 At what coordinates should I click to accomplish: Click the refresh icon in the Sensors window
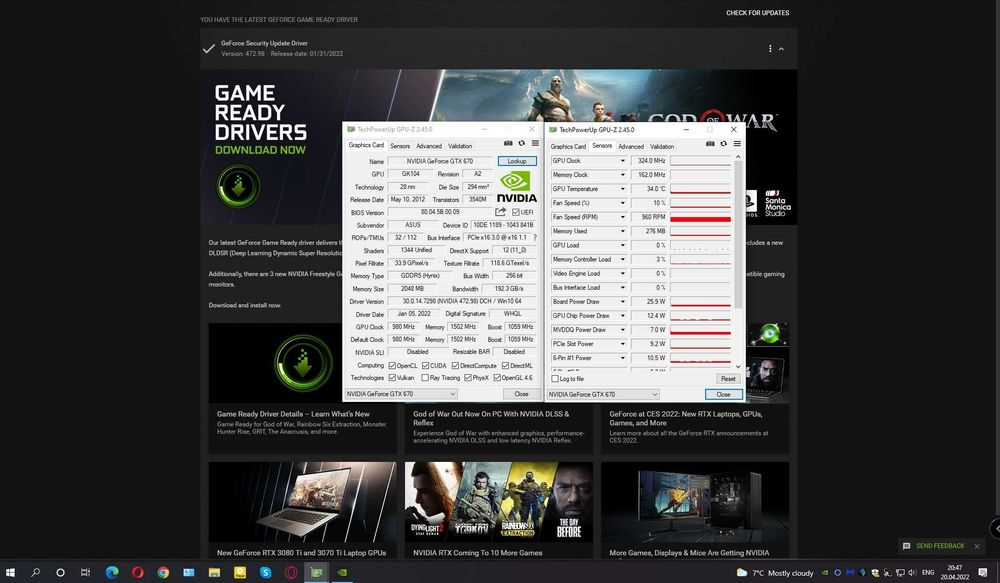(x=723, y=144)
